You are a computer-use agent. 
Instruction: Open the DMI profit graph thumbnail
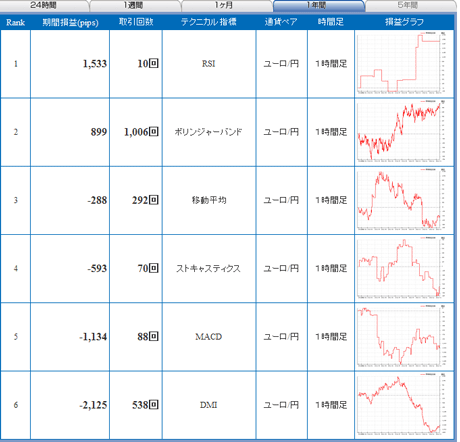(401, 404)
